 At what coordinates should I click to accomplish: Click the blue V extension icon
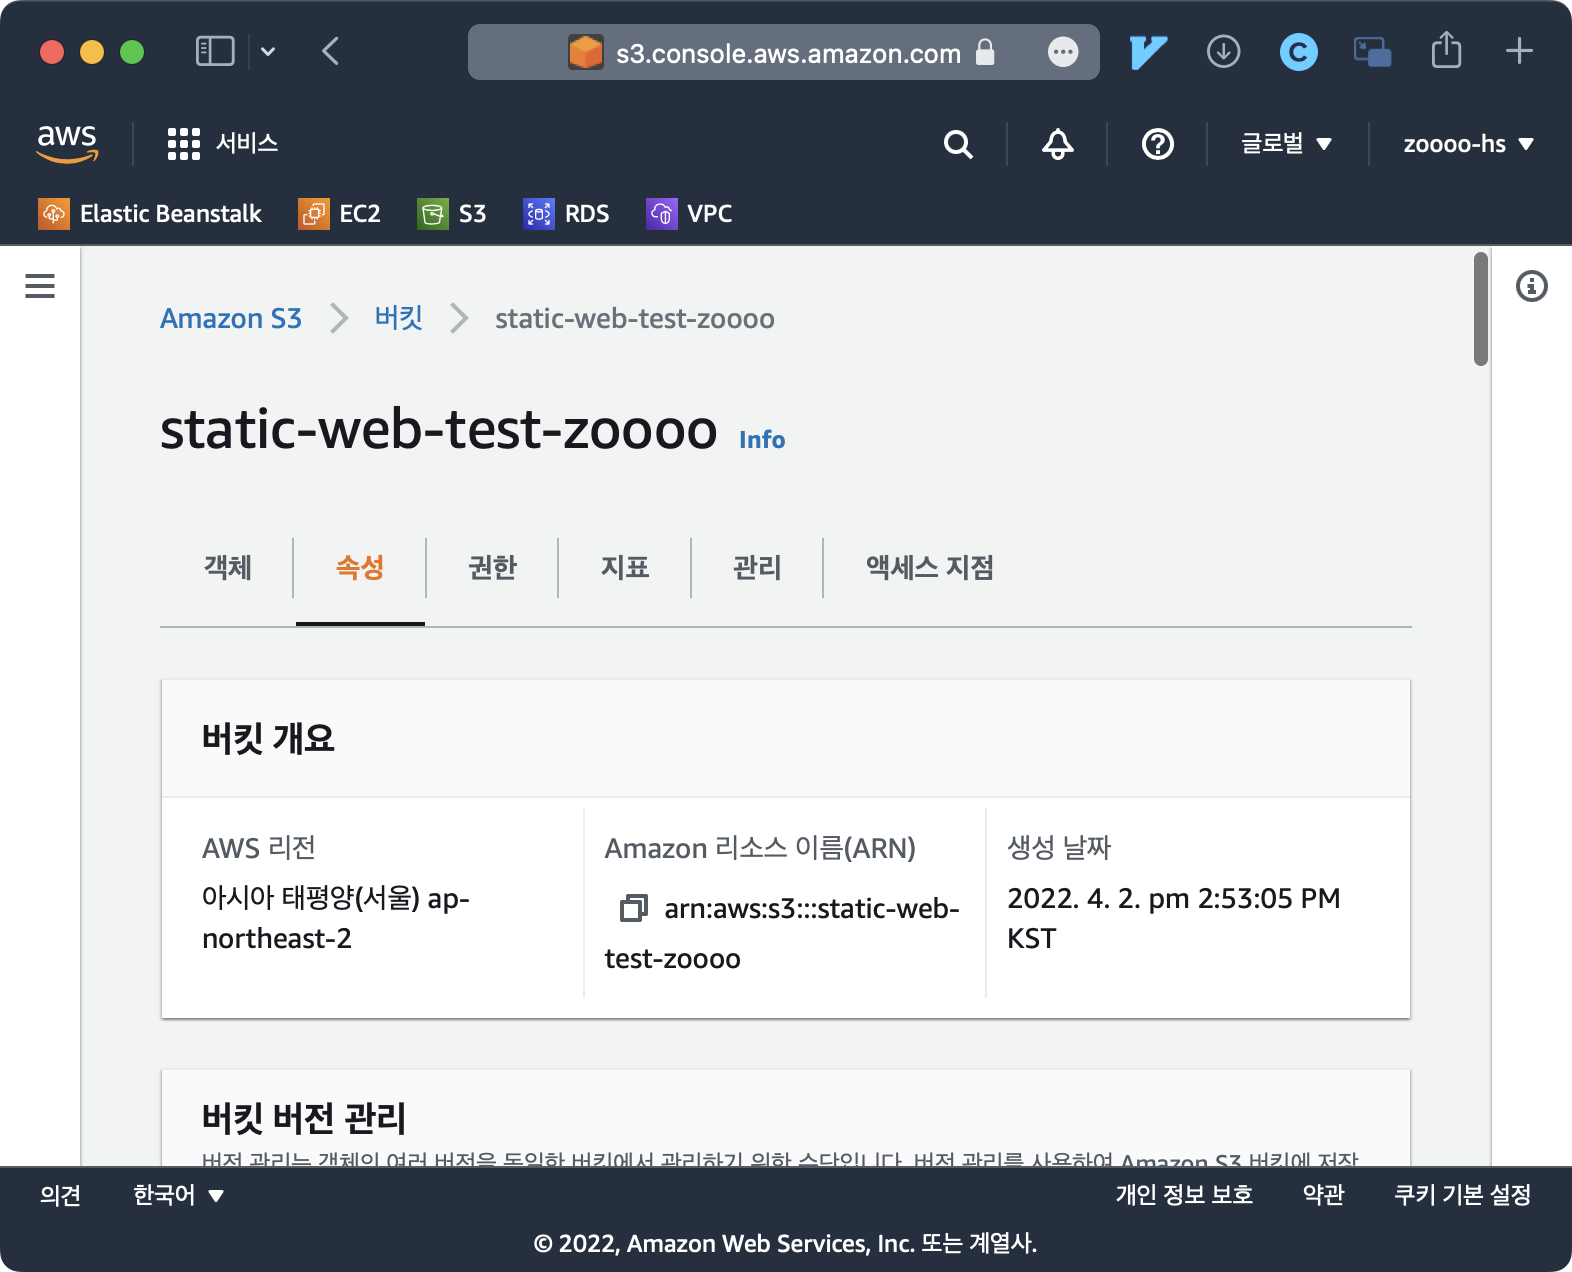coord(1148,52)
